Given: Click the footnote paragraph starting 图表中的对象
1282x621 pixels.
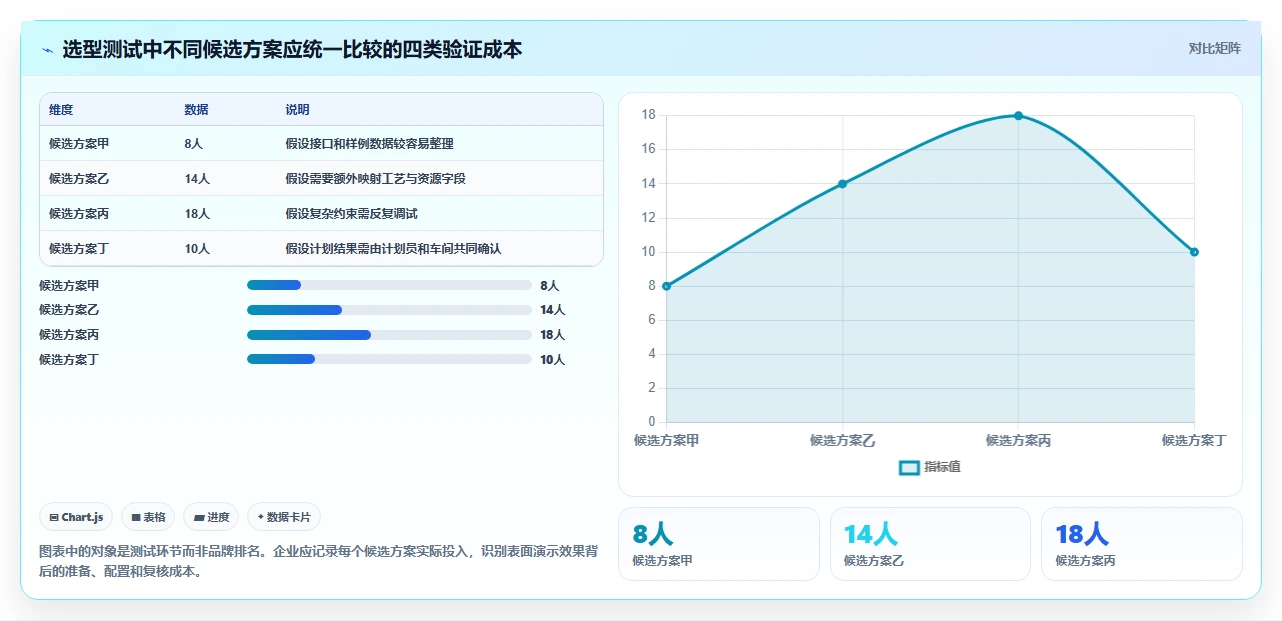Looking at the screenshot, I should [x=318, y=562].
